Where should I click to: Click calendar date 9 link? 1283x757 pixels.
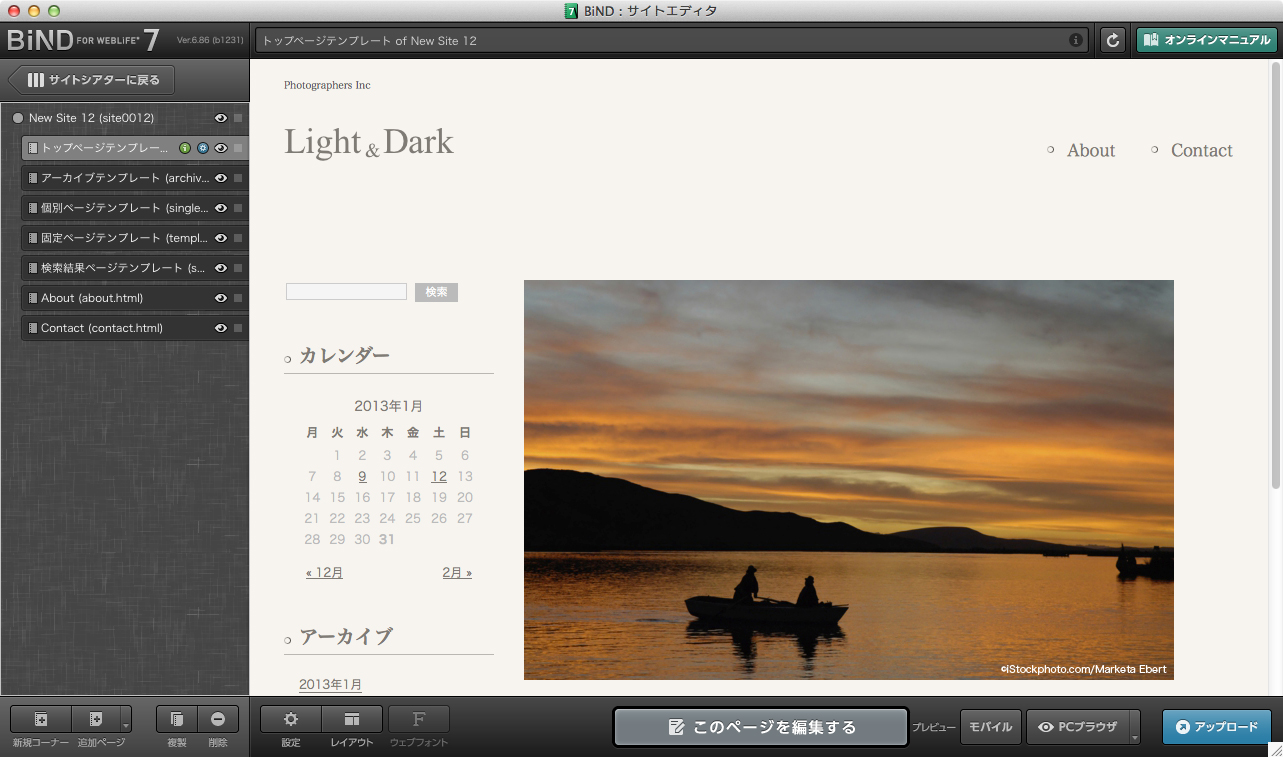pos(362,477)
